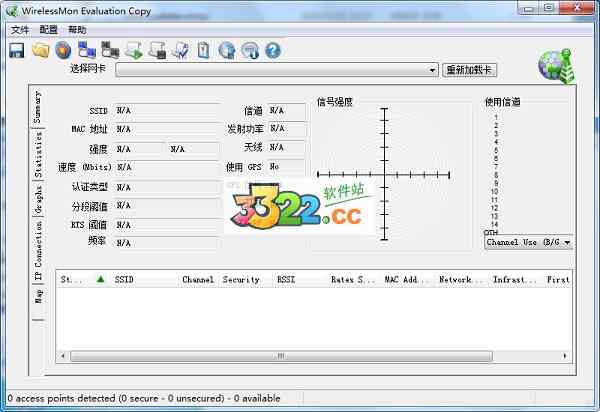Click the 使用 GPS No field
Viewport: 600px width, 412px height.
[x=286, y=167]
